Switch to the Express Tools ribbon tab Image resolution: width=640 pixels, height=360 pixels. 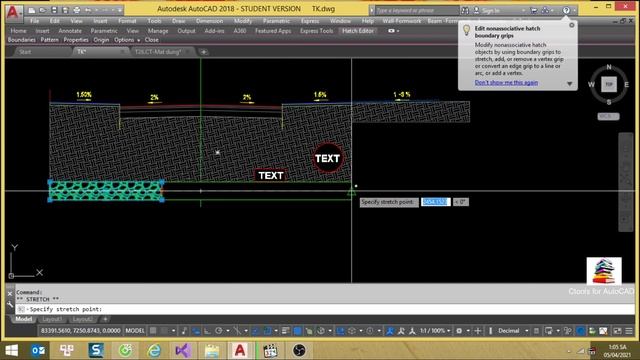[x=316, y=31]
